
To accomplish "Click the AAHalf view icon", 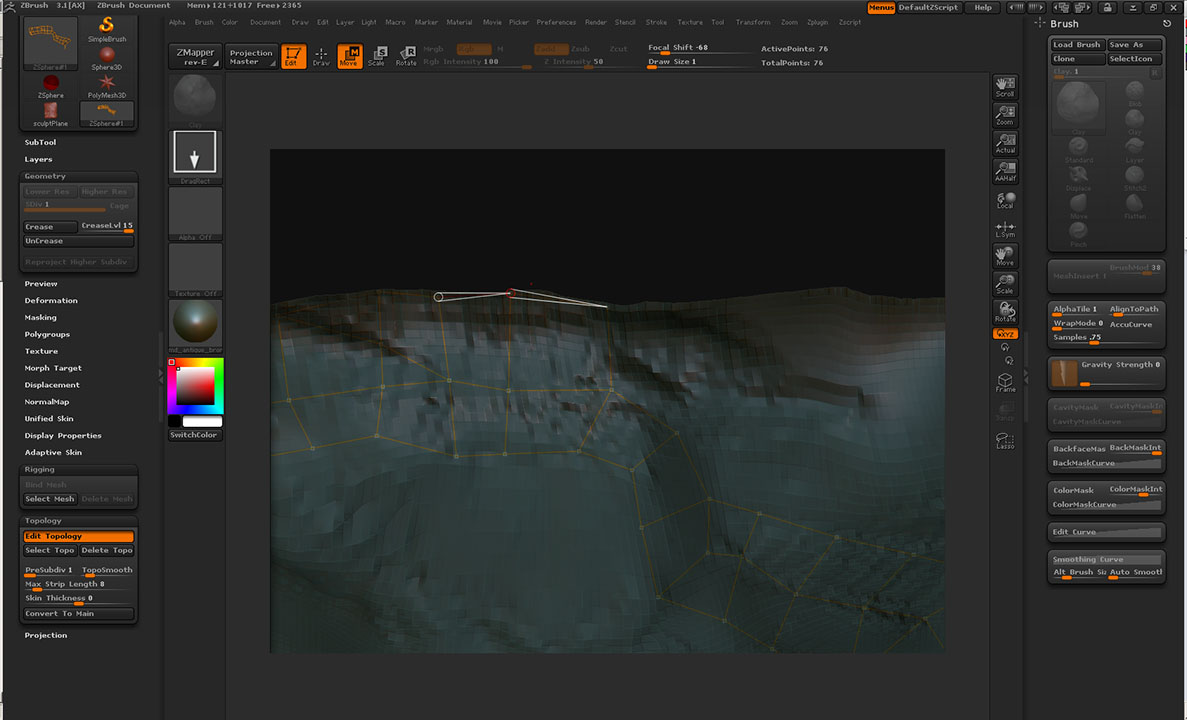I will click(x=1005, y=172).
